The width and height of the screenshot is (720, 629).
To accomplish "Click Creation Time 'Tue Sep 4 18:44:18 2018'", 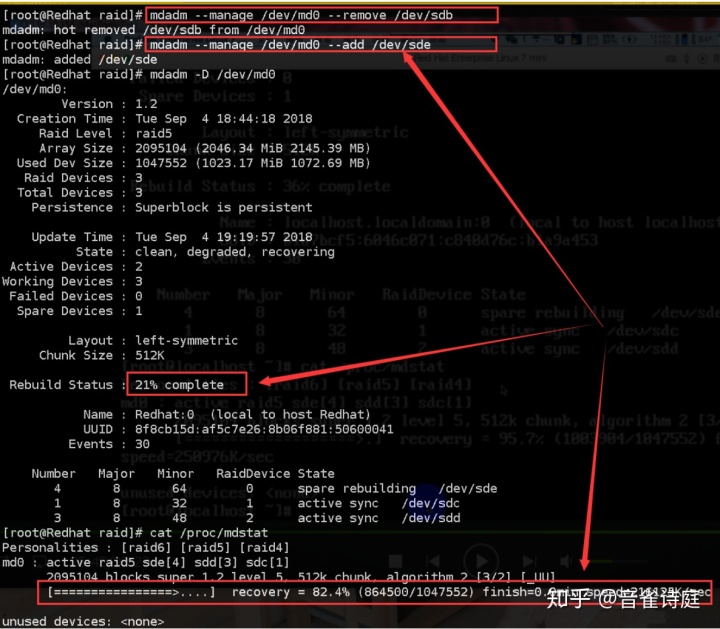I will click(224, 118).
